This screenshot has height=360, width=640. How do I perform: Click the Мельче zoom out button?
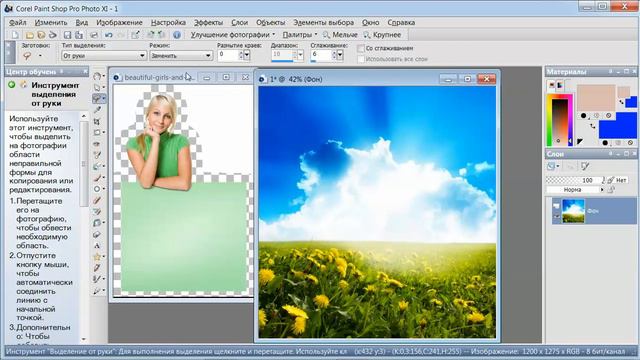click(340, 35)
